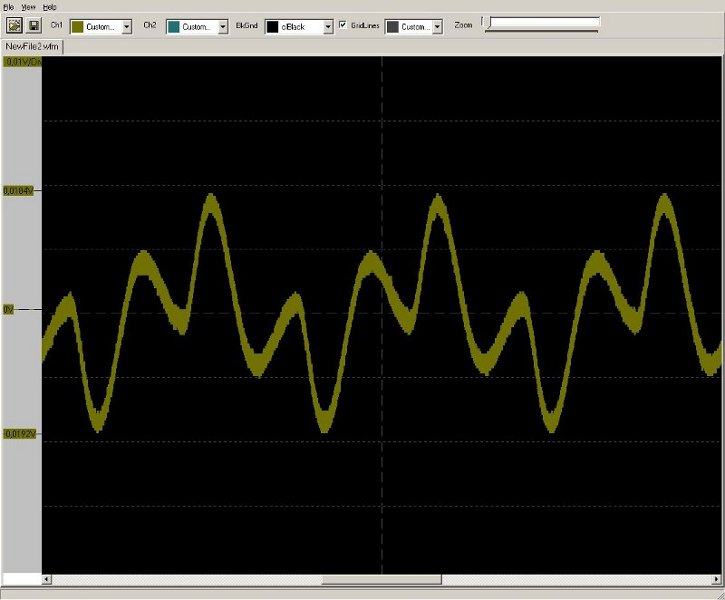
Task: Expand the GridLines color dropdown
Action: pos(437,27)
